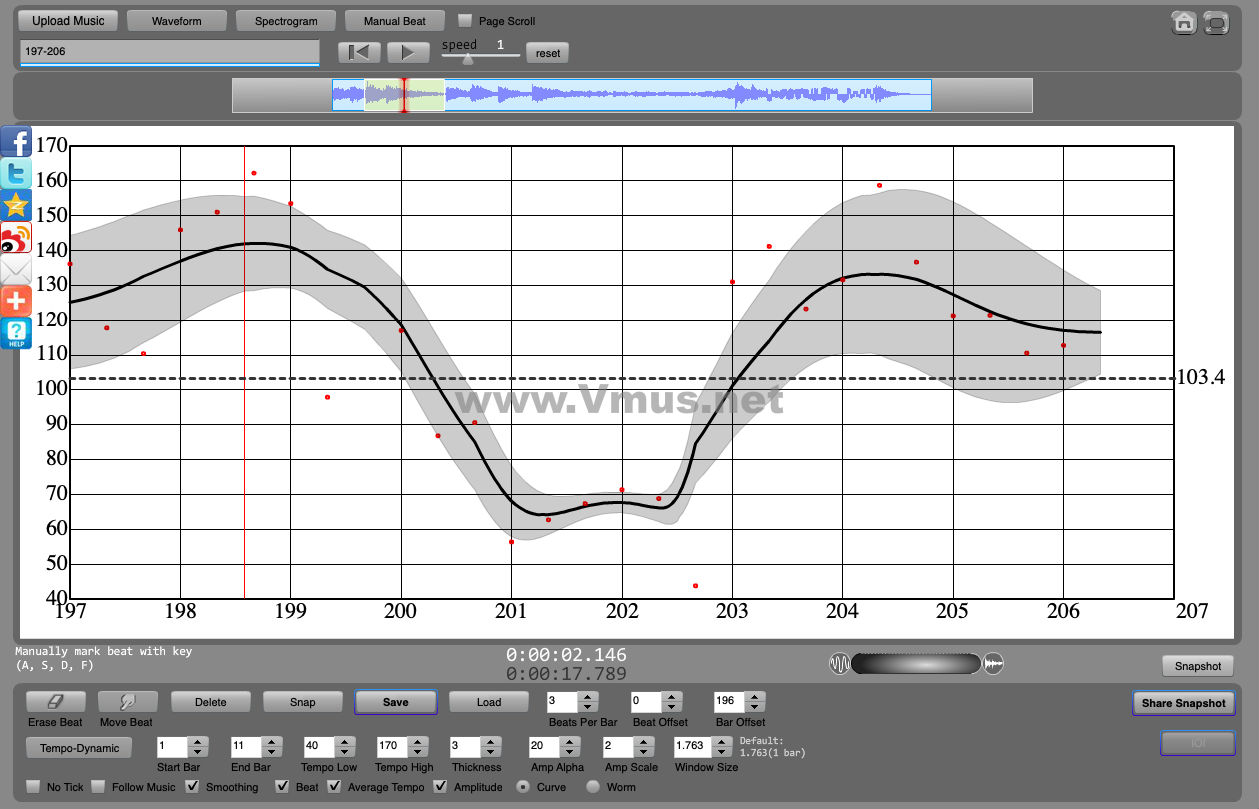Viewport: 1259px width, 809px height.
Task: Open the email share icon
Action: coord(16,270)
